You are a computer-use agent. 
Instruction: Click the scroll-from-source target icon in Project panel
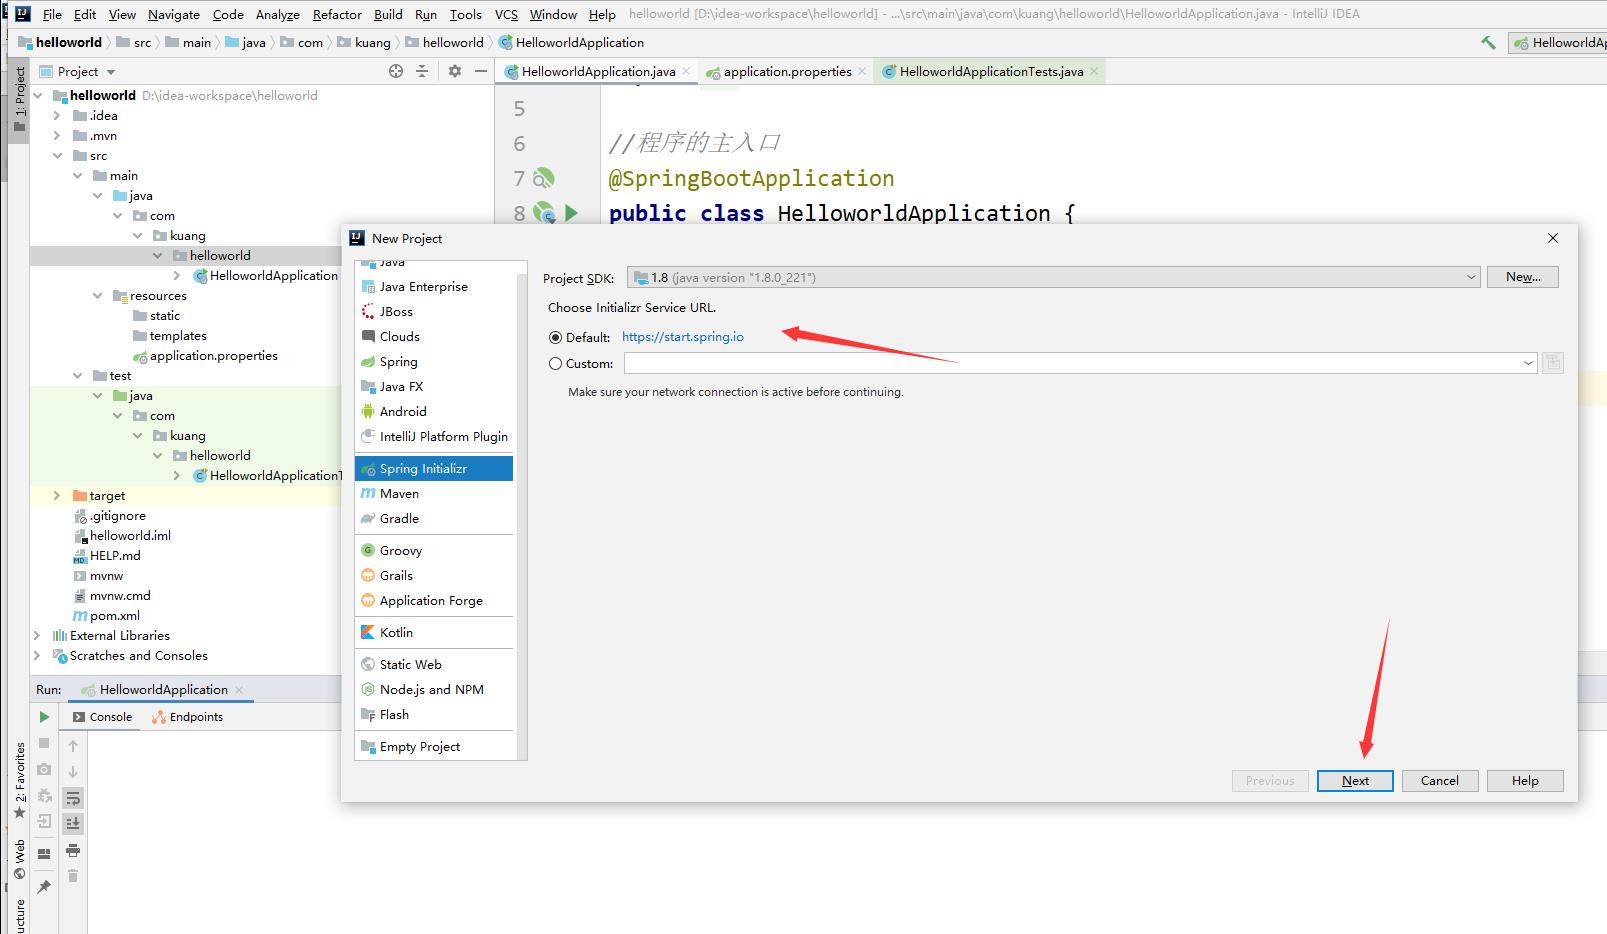click(x=396, y=71)
